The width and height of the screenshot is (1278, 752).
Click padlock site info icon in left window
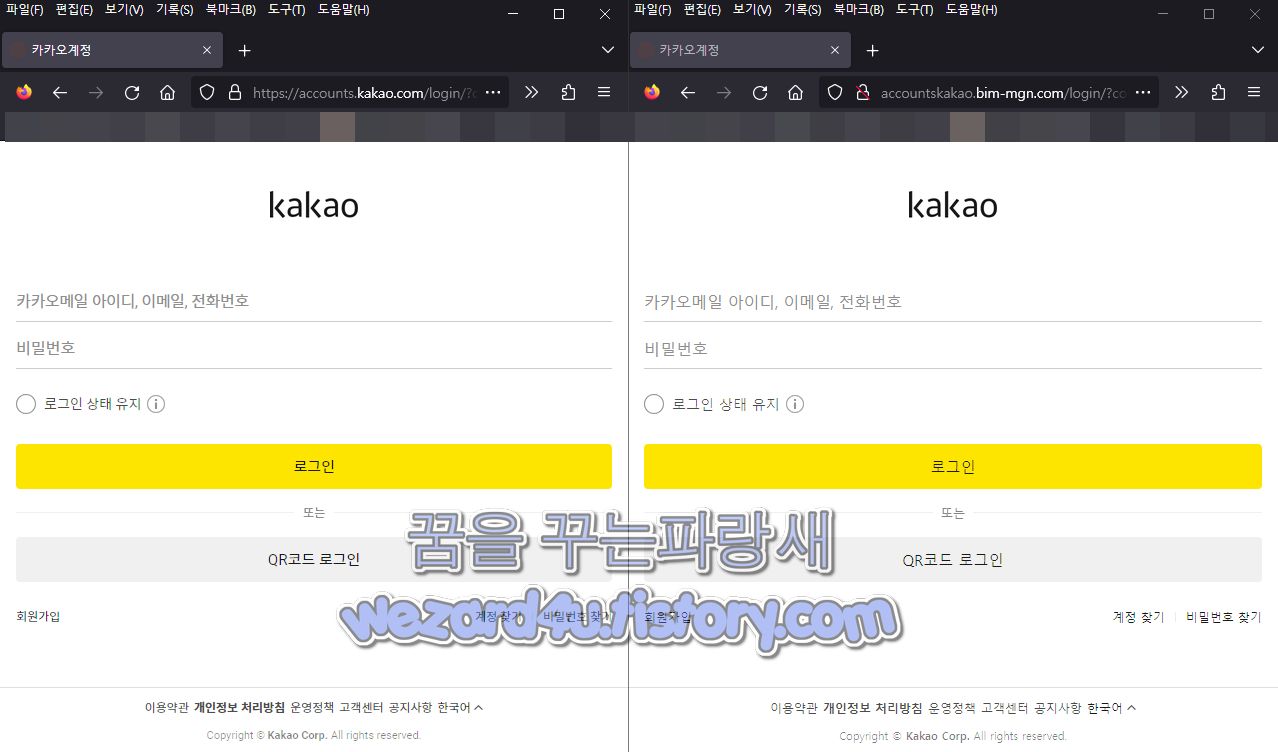point(235,92)
